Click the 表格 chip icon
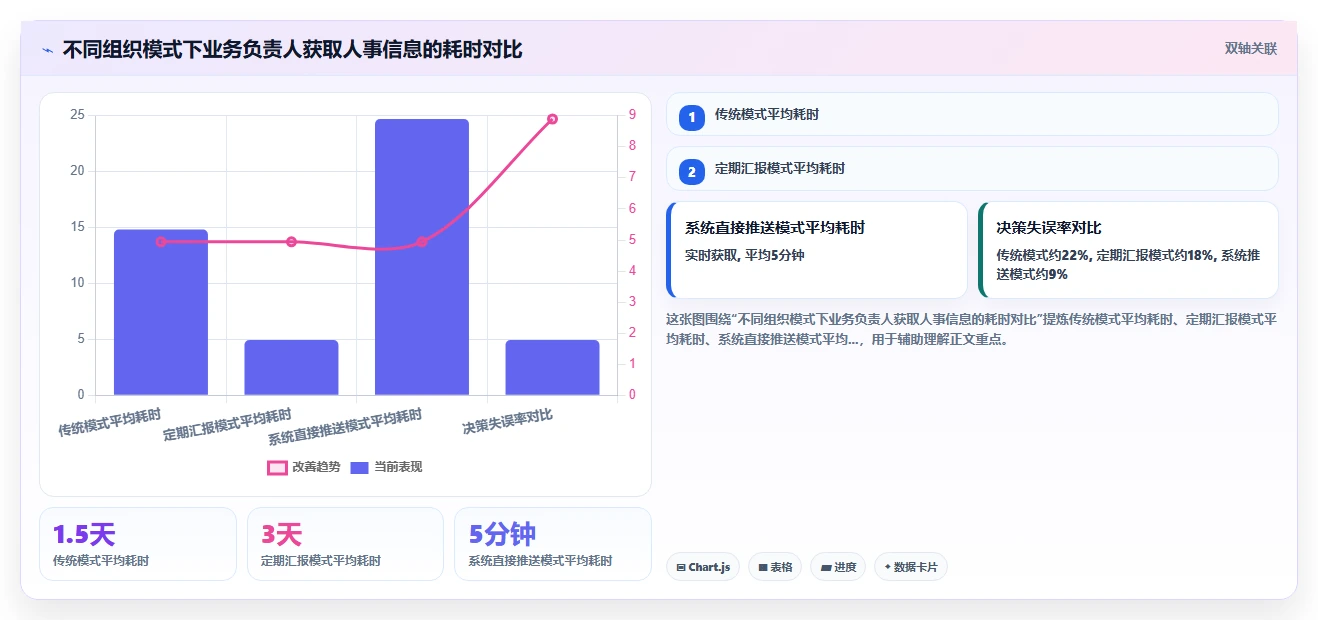Screen dimensions: 1318x620 pos(763,567)
